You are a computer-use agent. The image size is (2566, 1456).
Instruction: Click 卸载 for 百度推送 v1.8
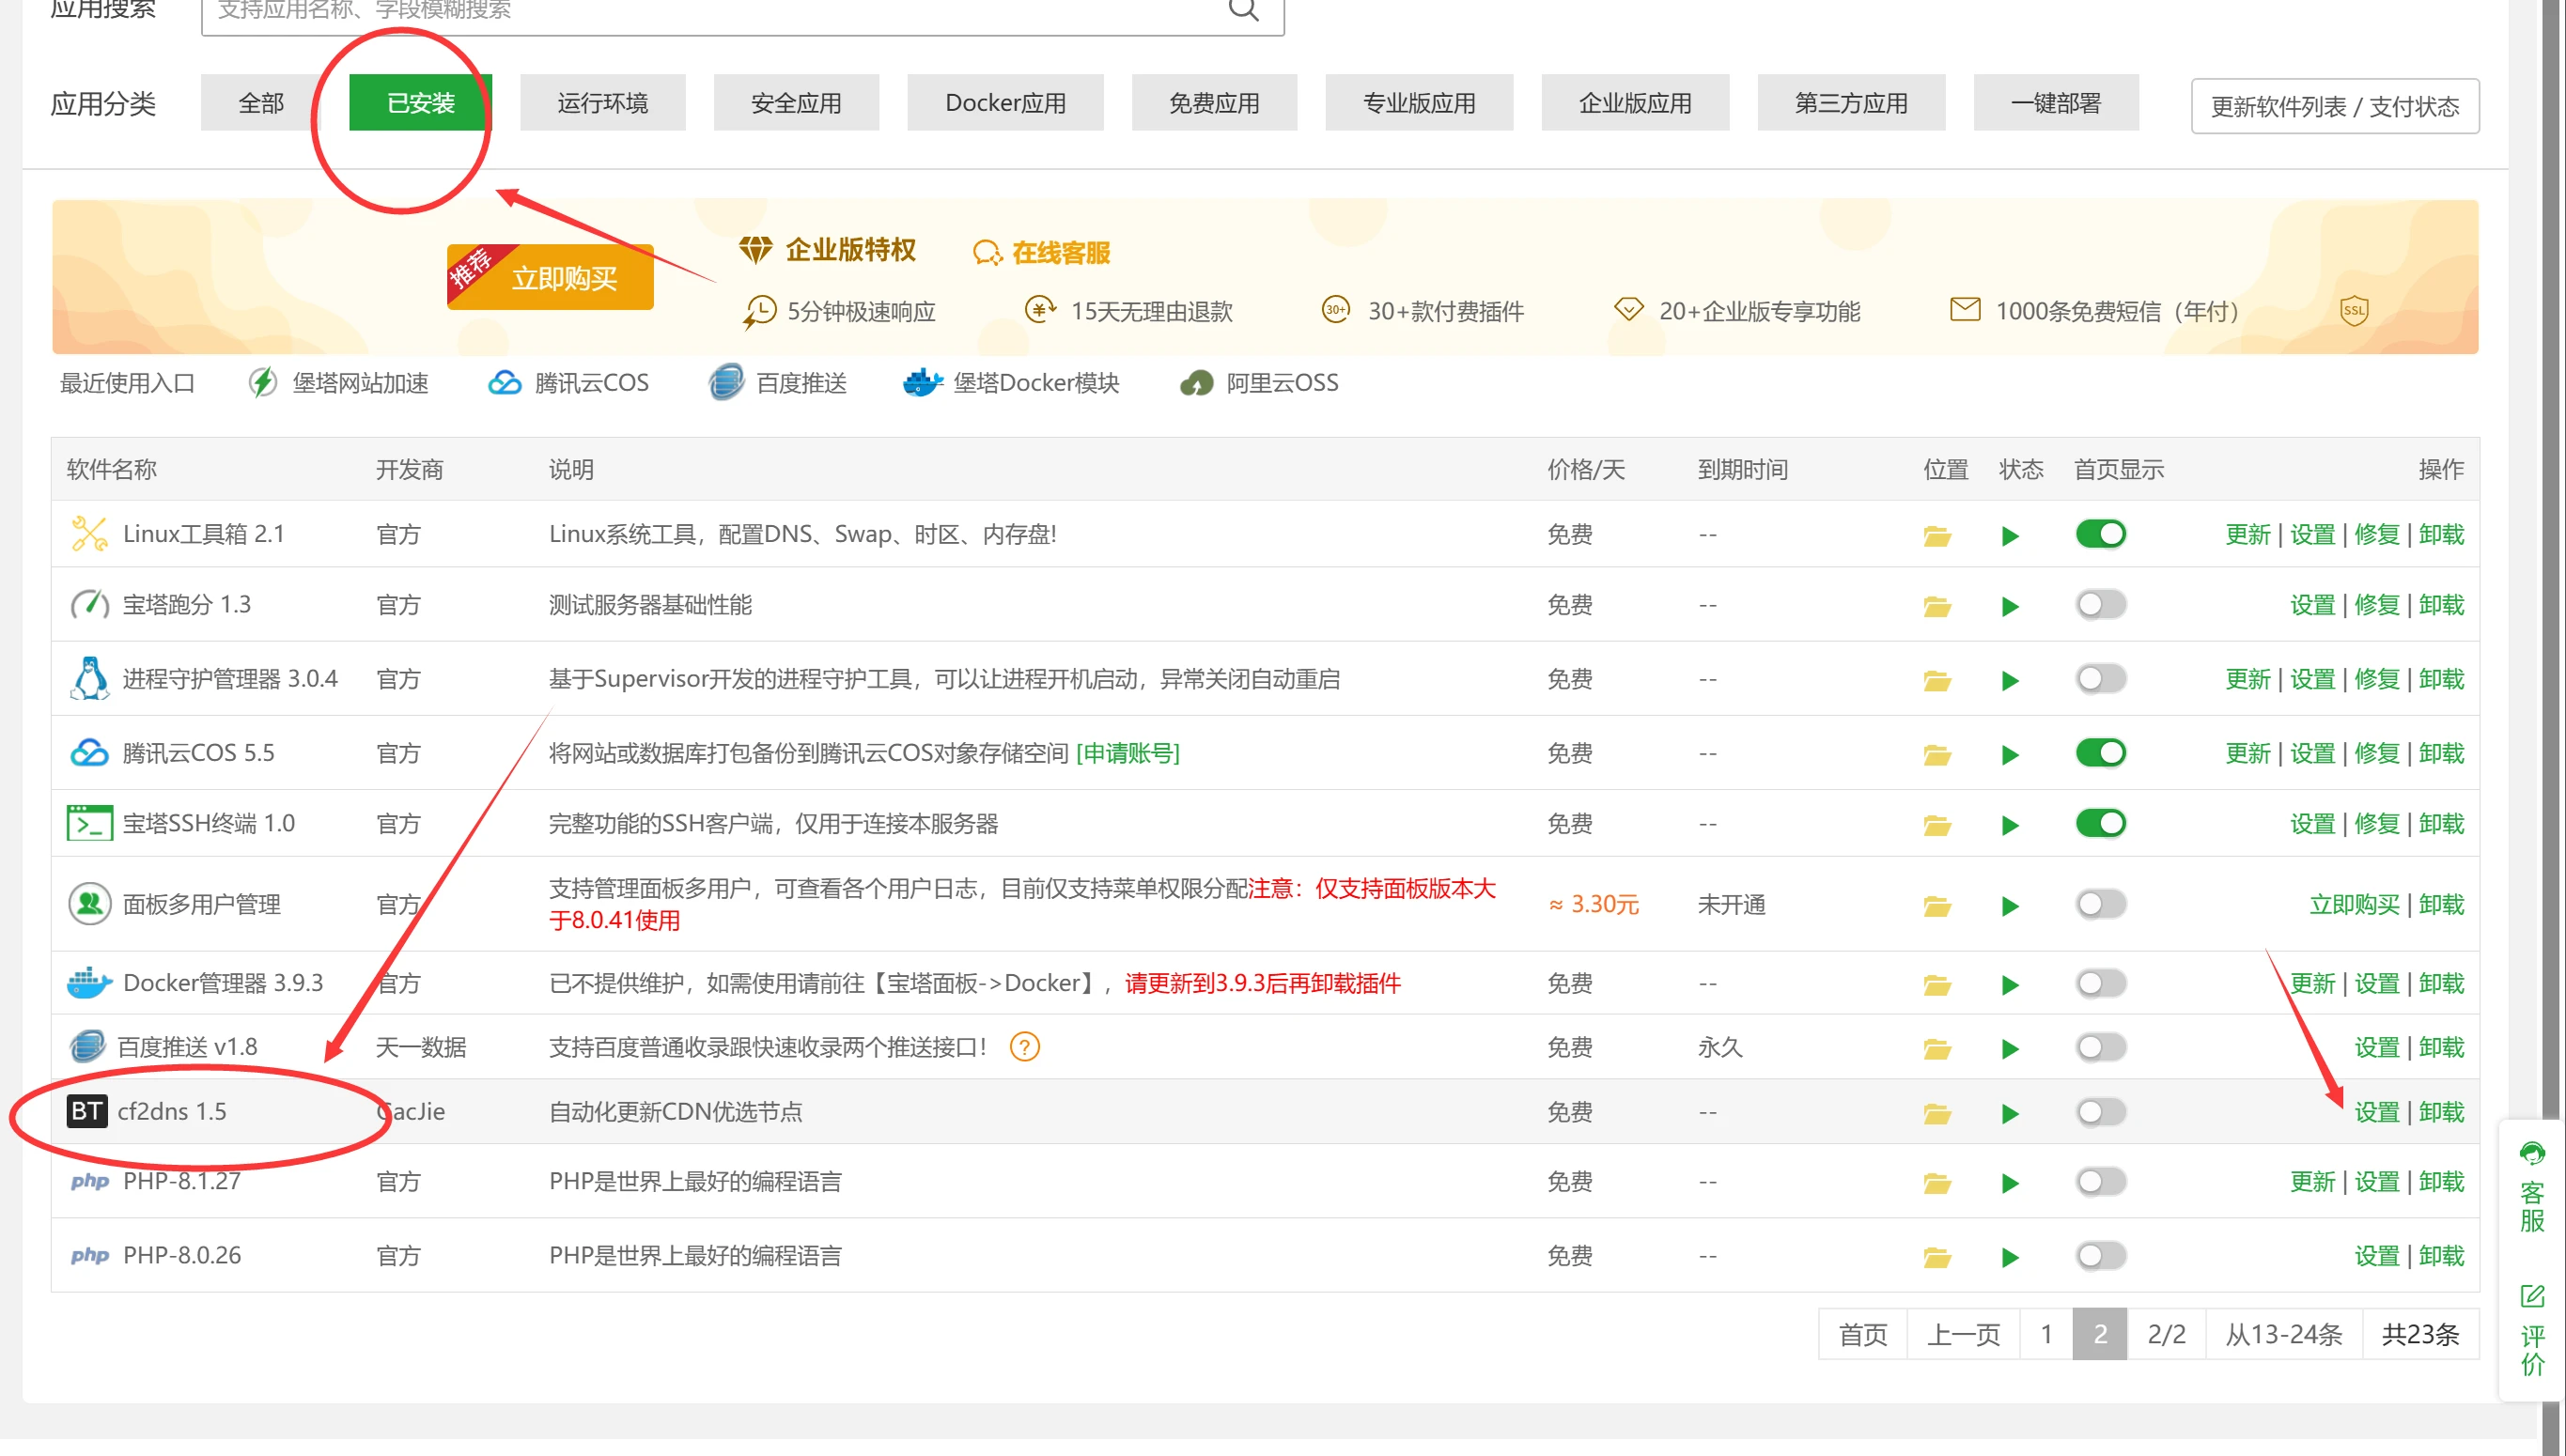point(2441,1047)
